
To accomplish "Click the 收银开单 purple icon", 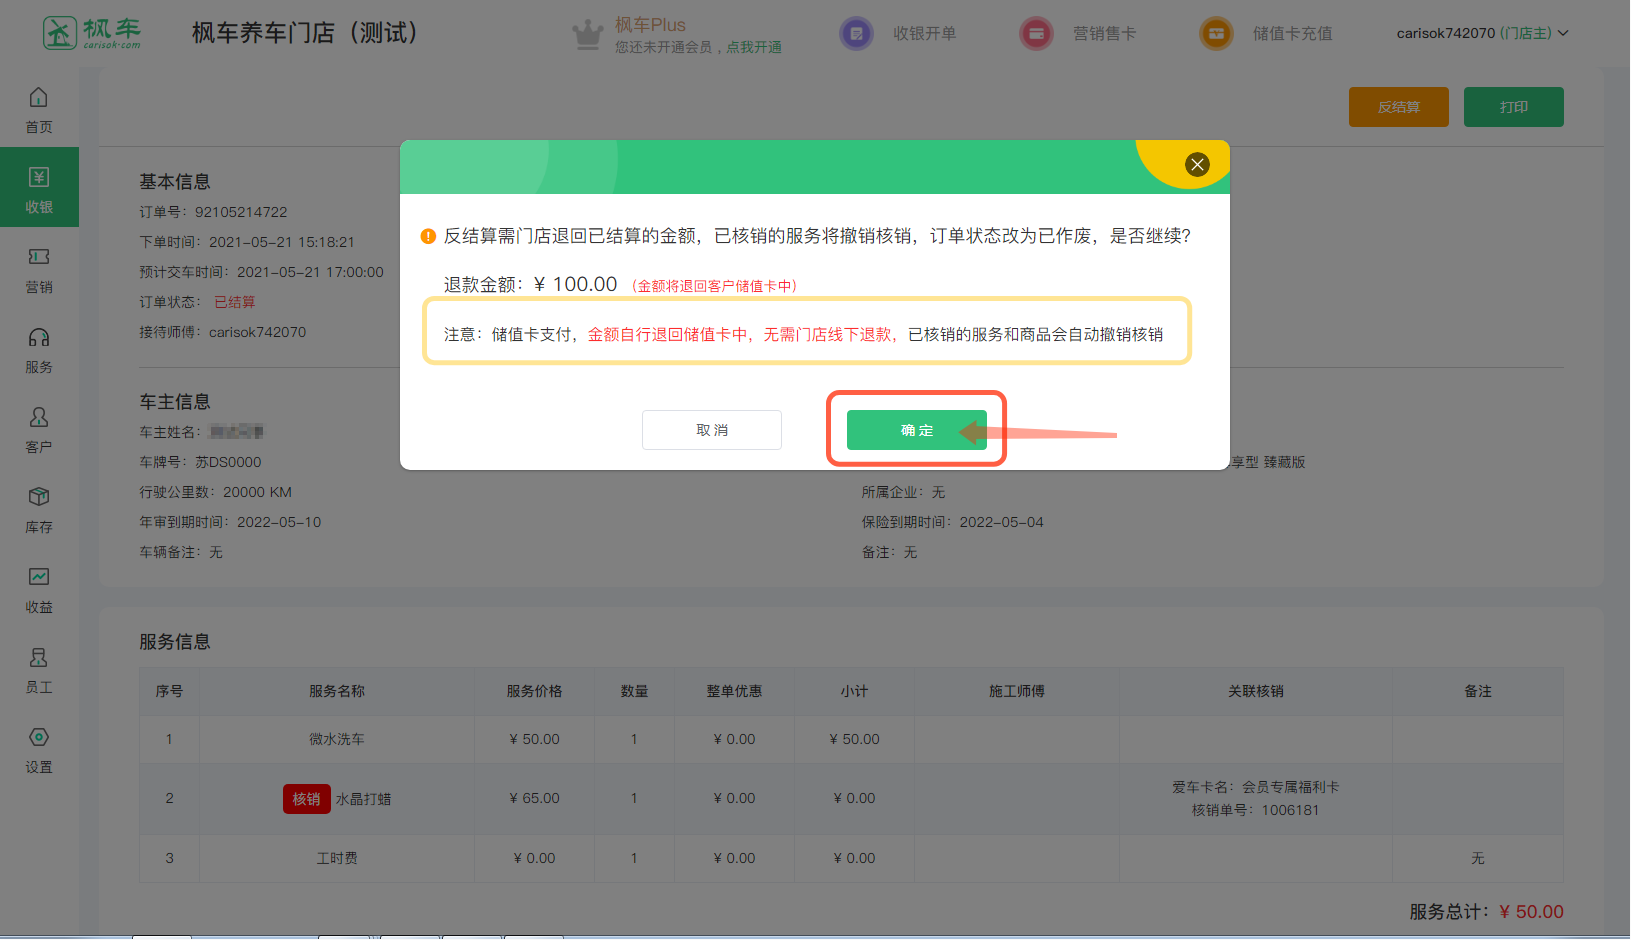I will point(856,34).
